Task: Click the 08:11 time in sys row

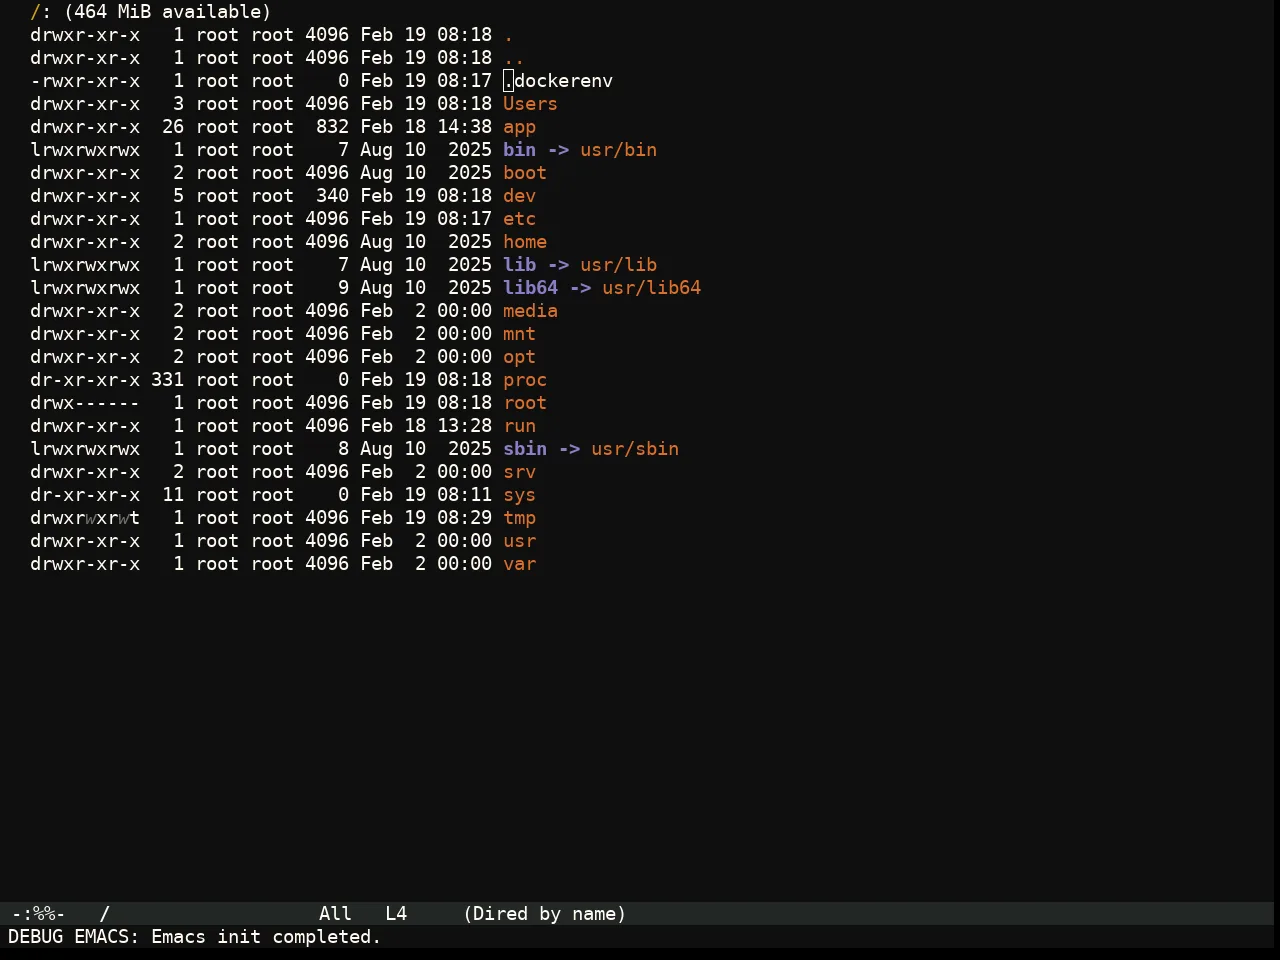Action: pyautogui.click(x=464, y=495)
